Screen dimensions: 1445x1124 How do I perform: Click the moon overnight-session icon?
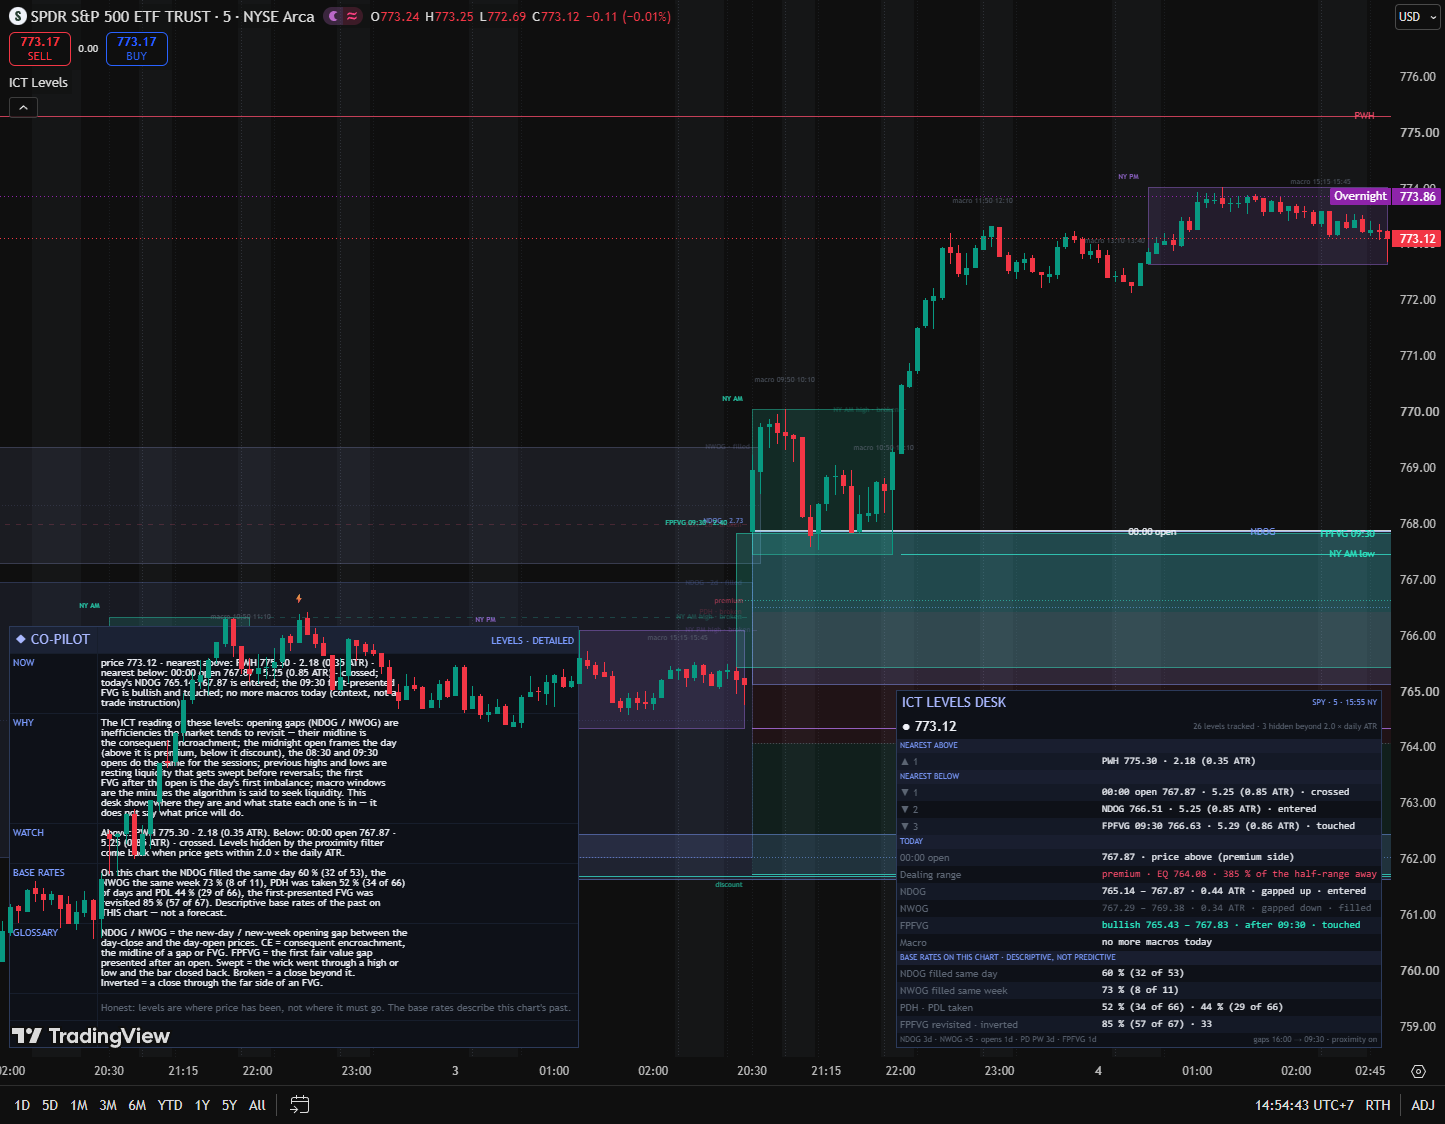point(333,16)
